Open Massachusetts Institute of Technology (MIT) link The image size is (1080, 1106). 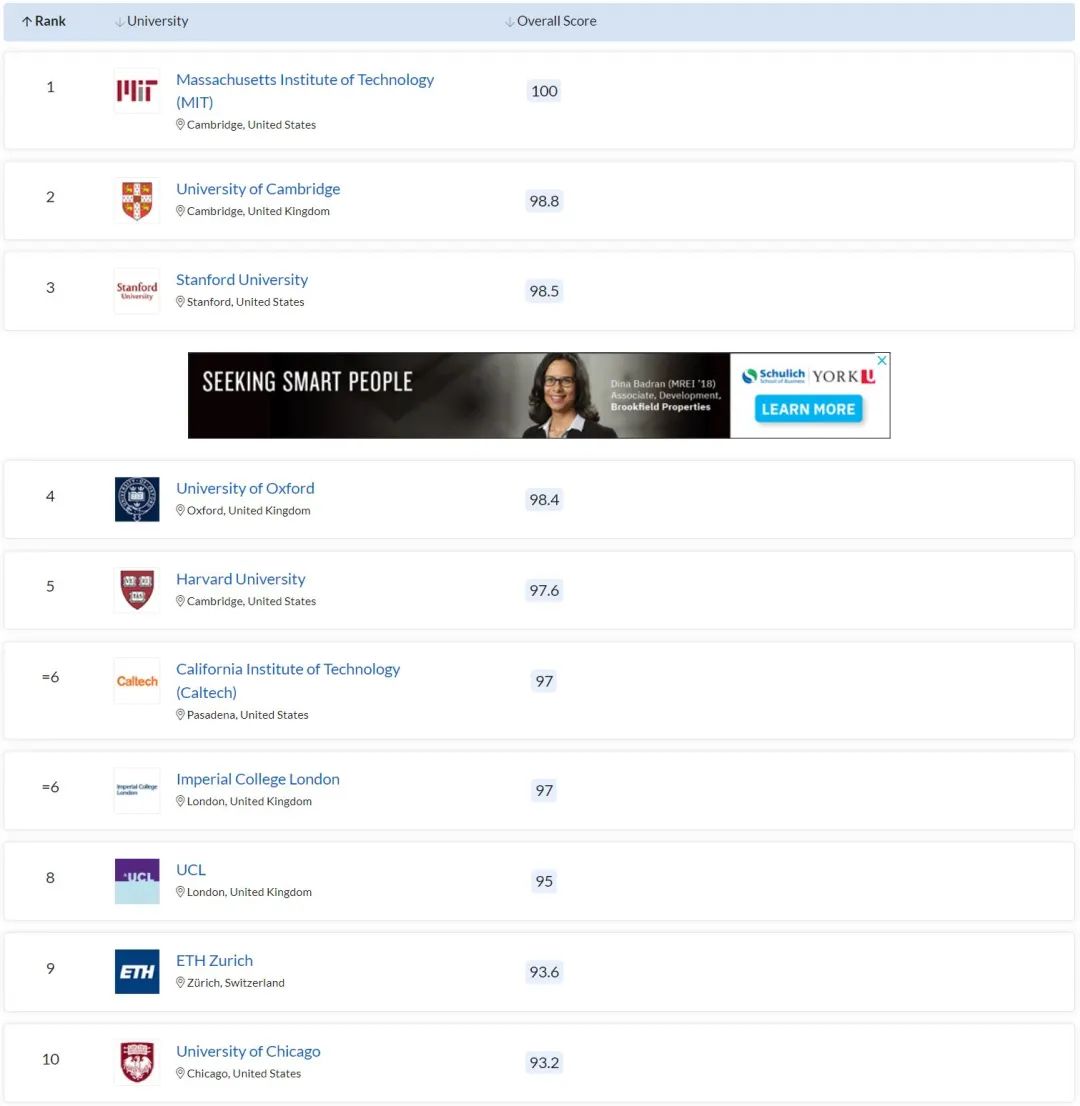305,91
